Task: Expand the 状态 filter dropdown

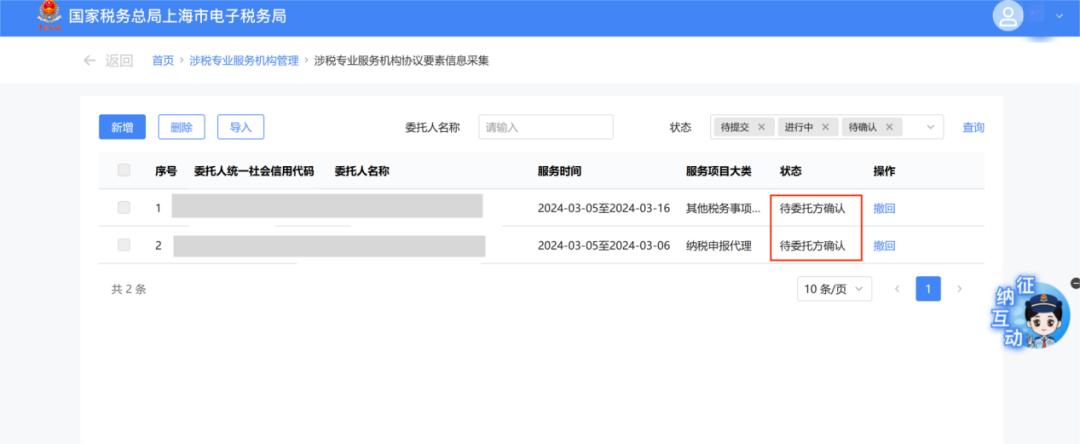Action: [x=931, y=127]
